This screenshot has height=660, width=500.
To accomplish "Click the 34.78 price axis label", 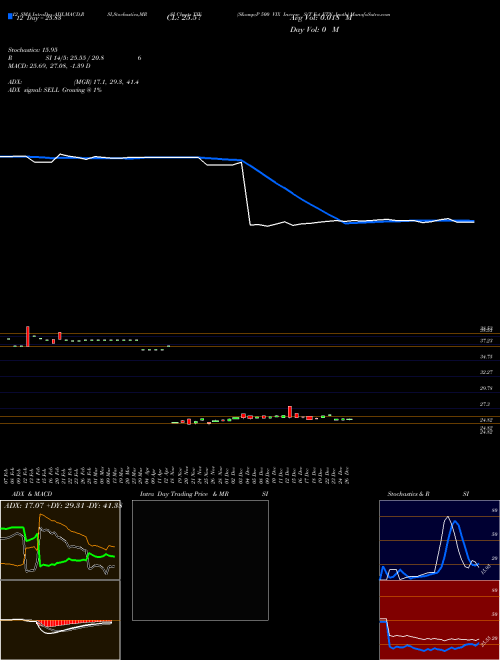I will coord(487,357).
